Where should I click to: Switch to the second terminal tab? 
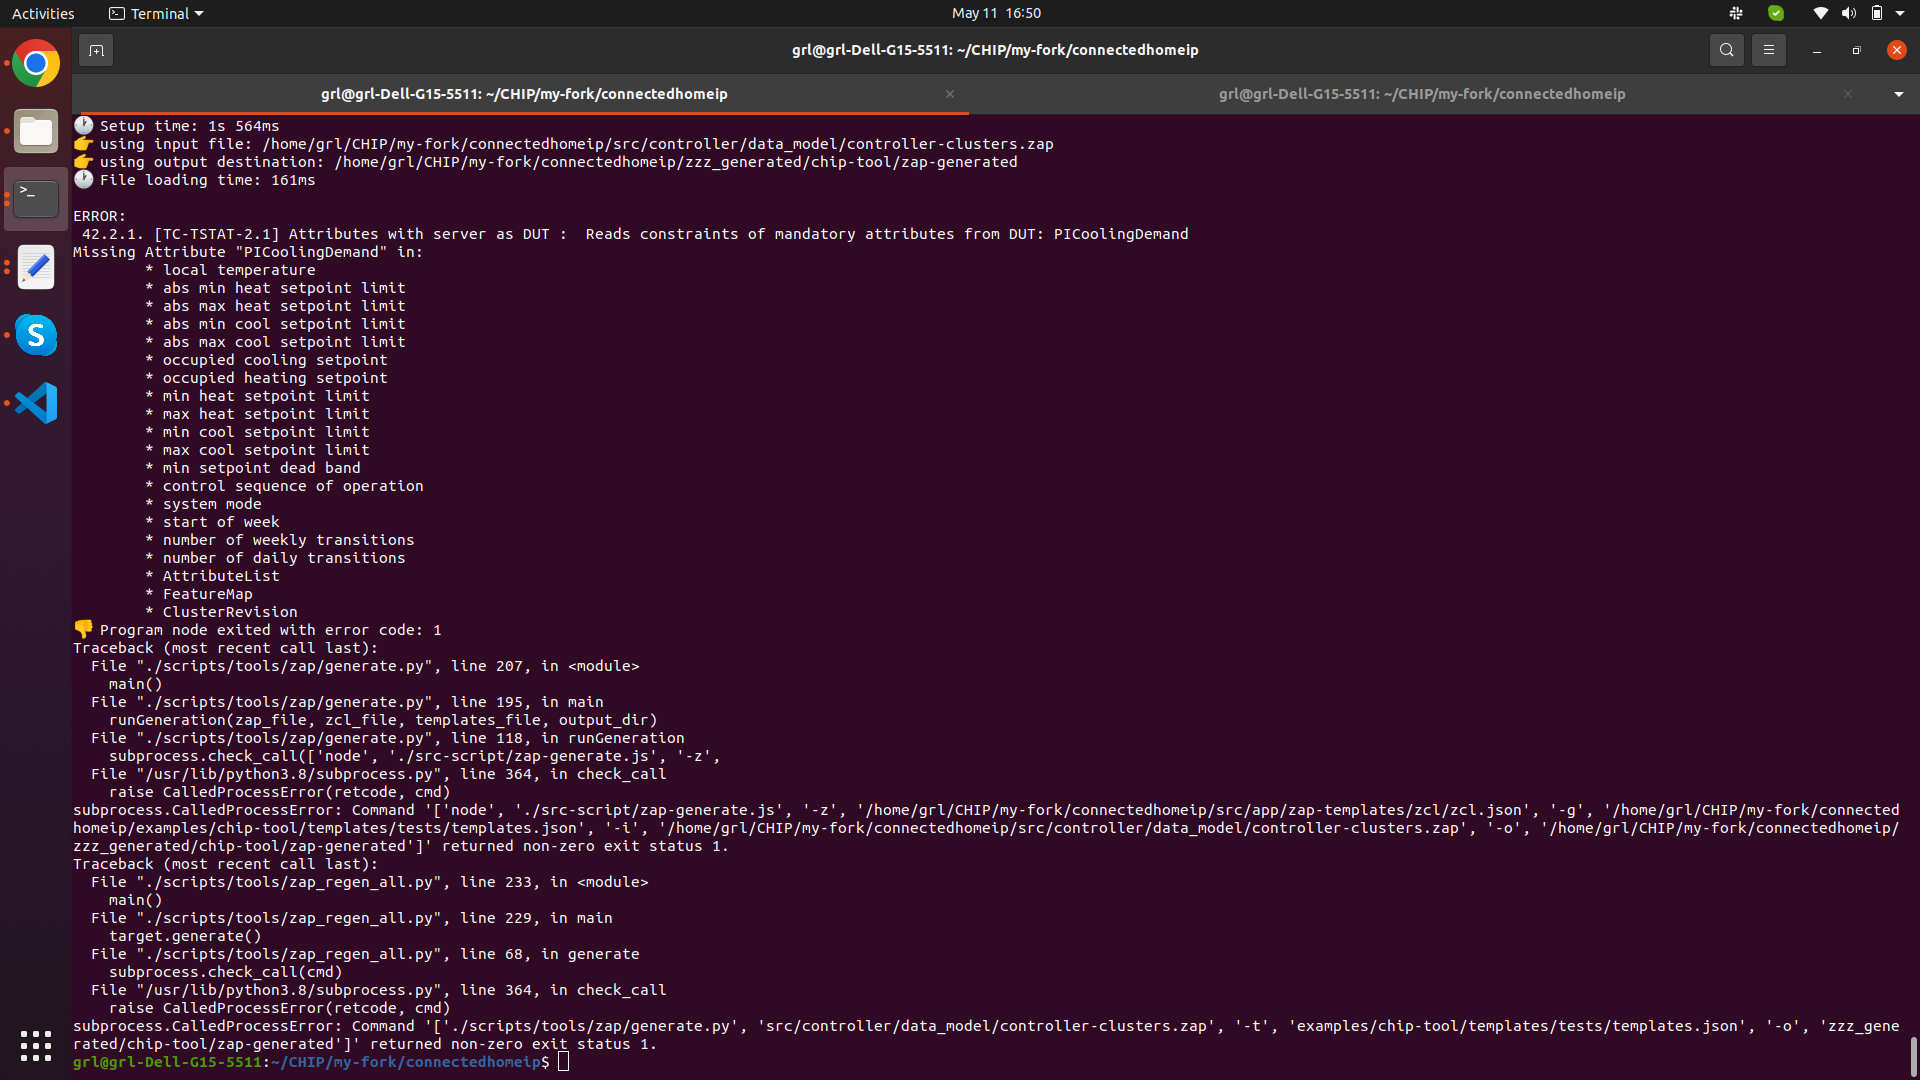(x=1422, y=94)
